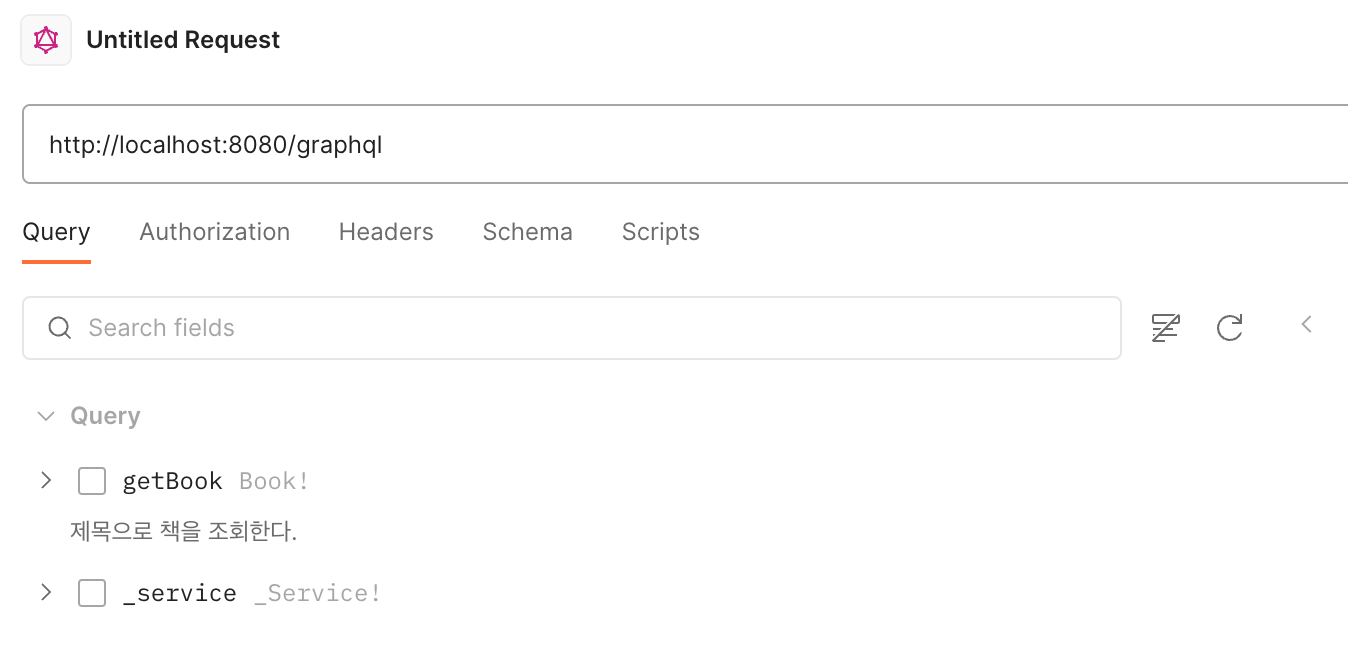Click the getBook field name
The width and height of the screenshot is (1348, 660).
point(172,480)
